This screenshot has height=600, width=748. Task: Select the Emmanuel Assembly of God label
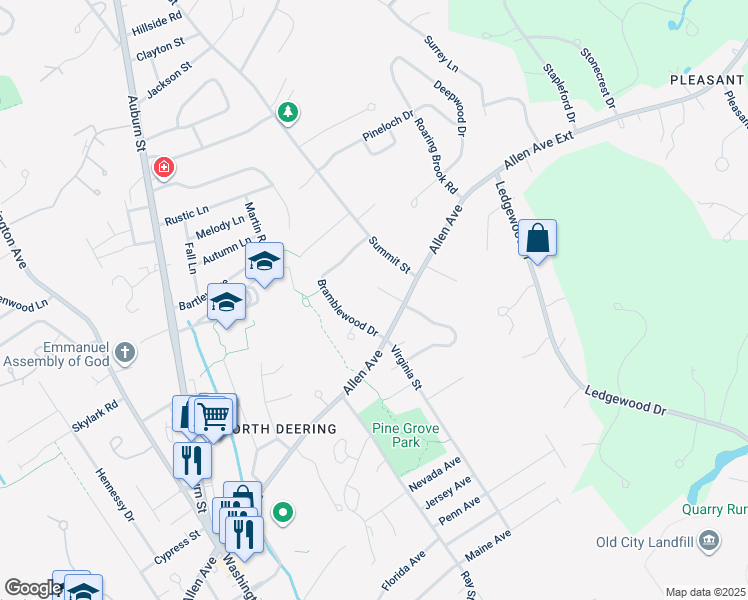pos(56,354)
